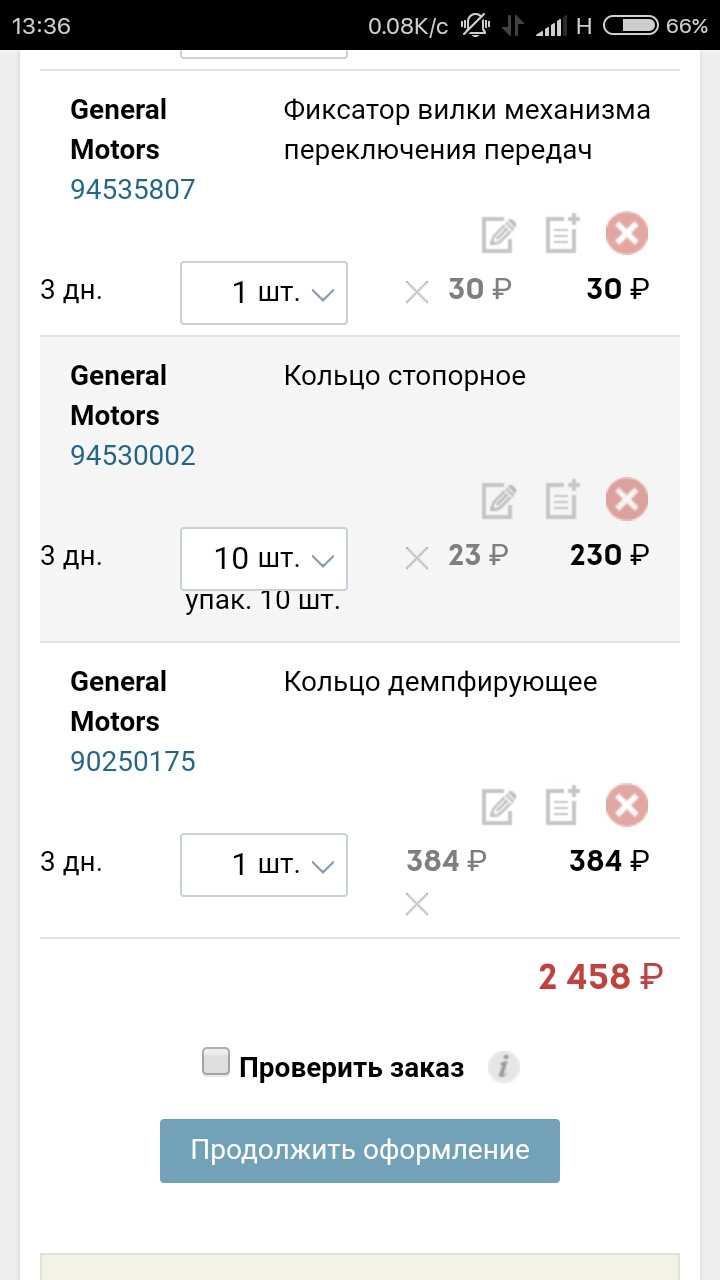Open quantity dropdown for part 94535807
This screenshot has width=720, height=1280.
point(264,293)
